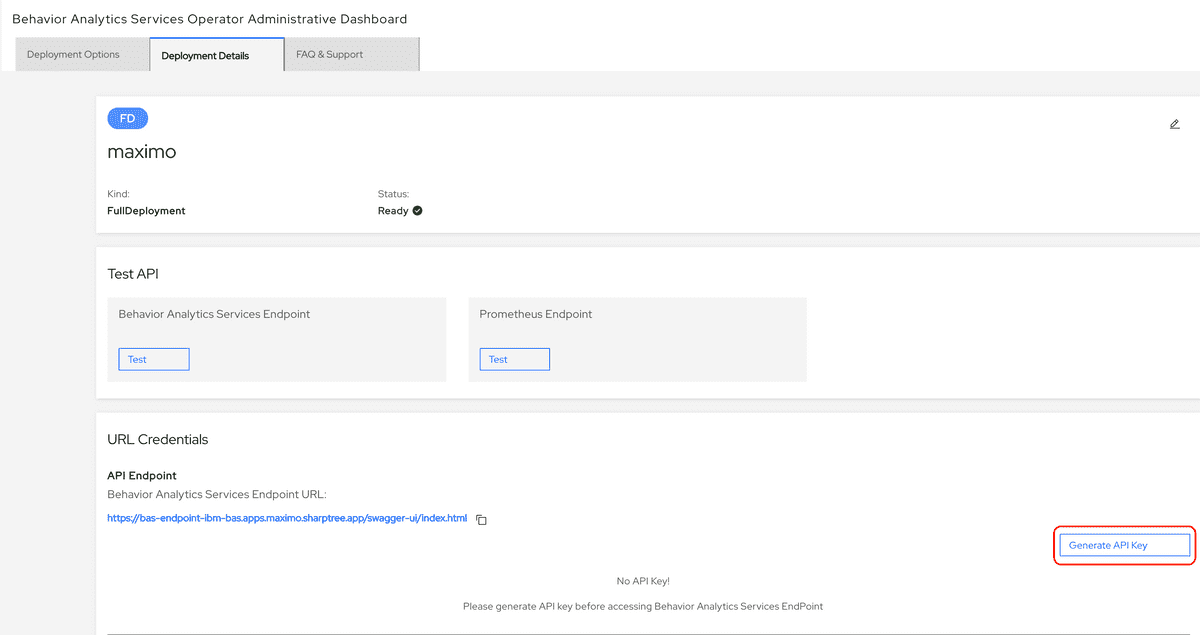Click the checkmark next to the Status label
The image size is (1200, 635).
click(417, 210)
